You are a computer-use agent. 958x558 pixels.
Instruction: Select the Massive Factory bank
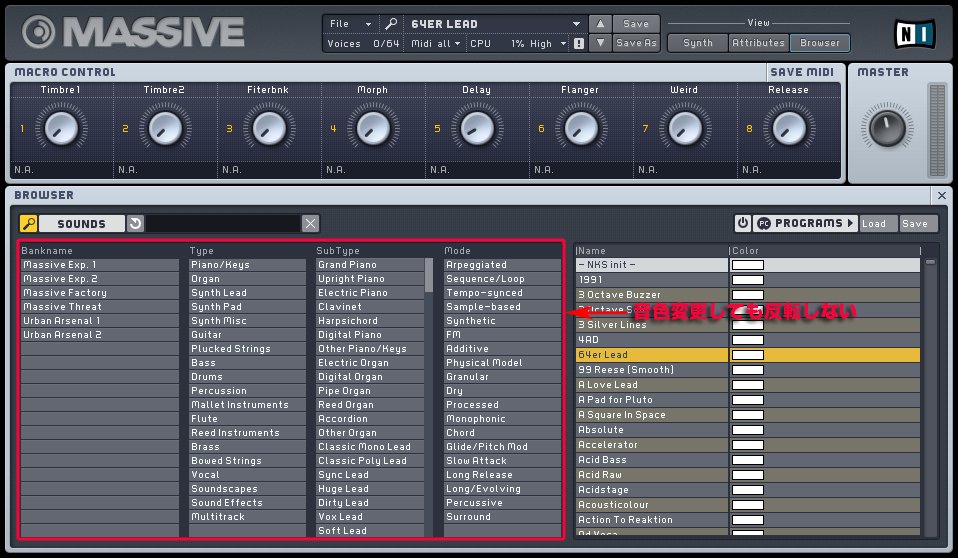[x=100, y=293]
